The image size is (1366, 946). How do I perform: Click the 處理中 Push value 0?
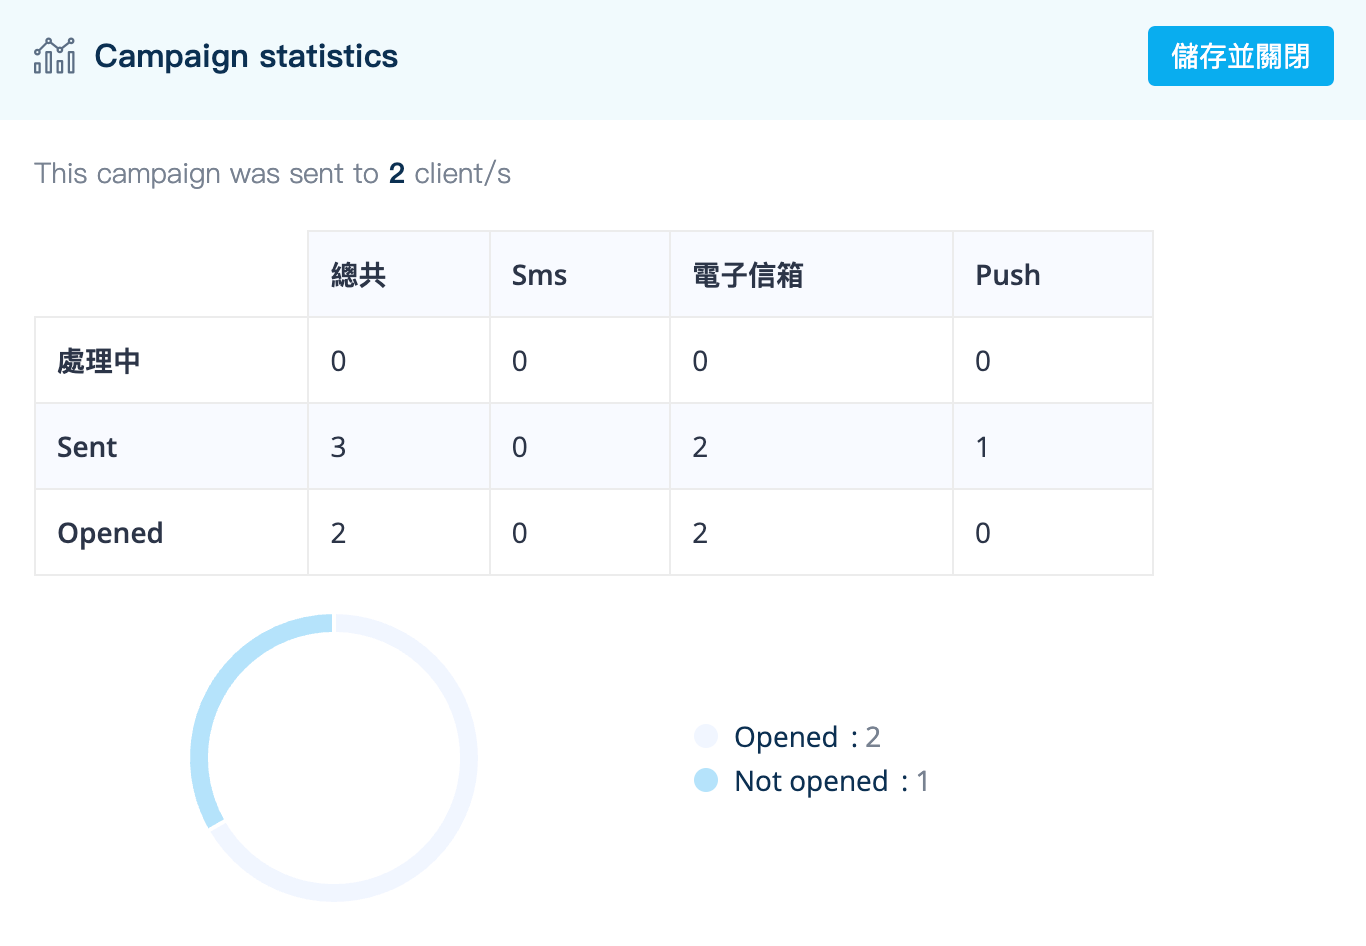tap(983, 361)
